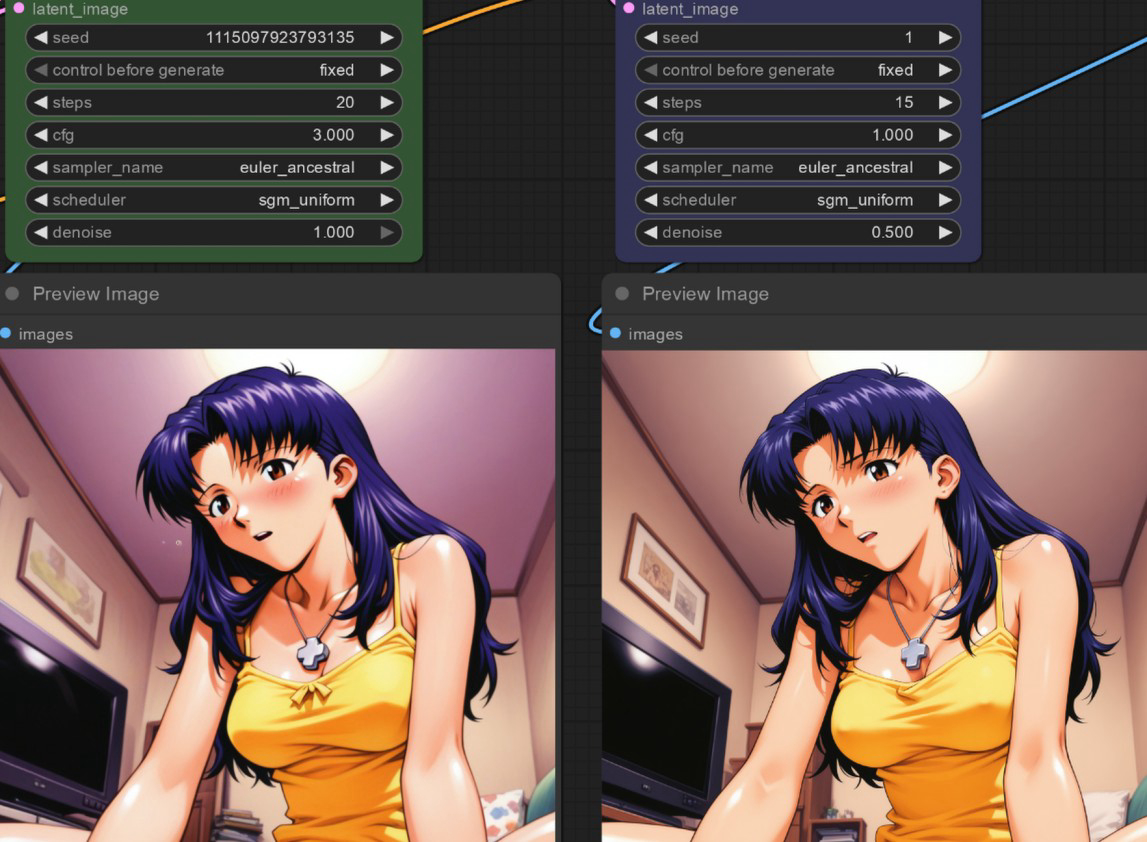Viewport: 1147px width, 842px height.
Task: Click images input dot on right Preview node
Action: click(615, 334)
